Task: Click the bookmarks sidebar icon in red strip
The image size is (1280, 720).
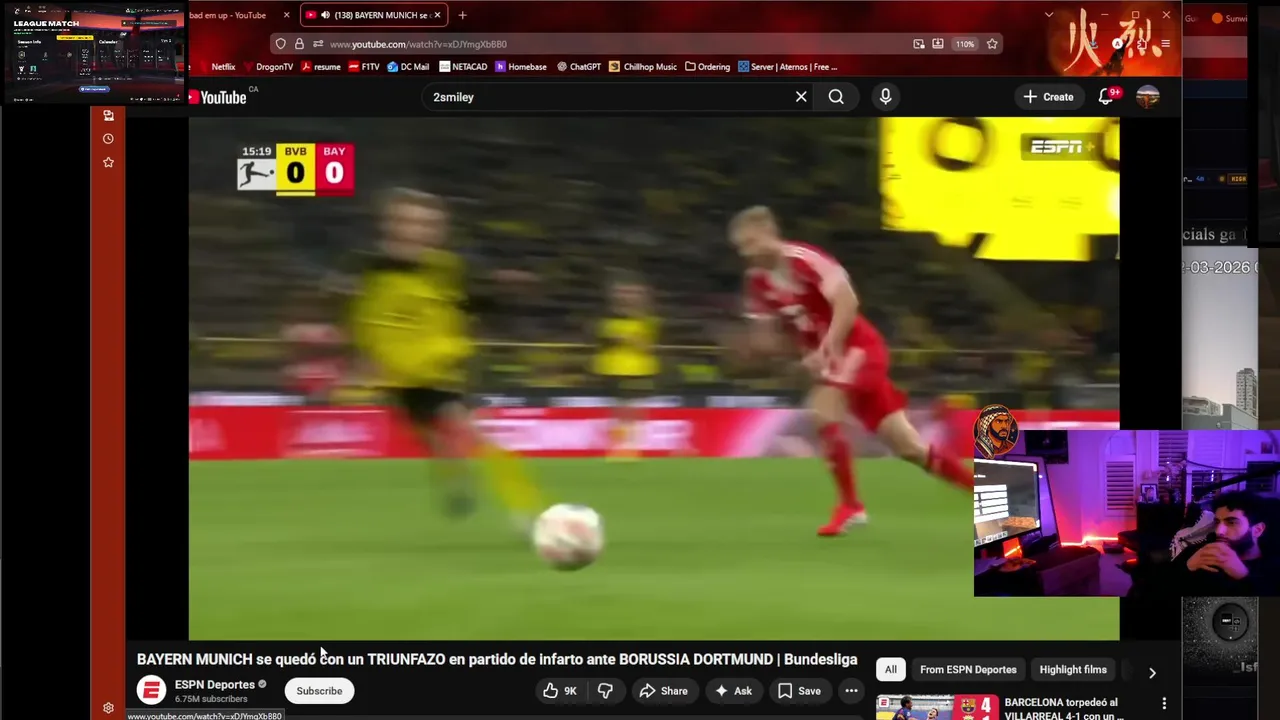Action: click(108, 115)
